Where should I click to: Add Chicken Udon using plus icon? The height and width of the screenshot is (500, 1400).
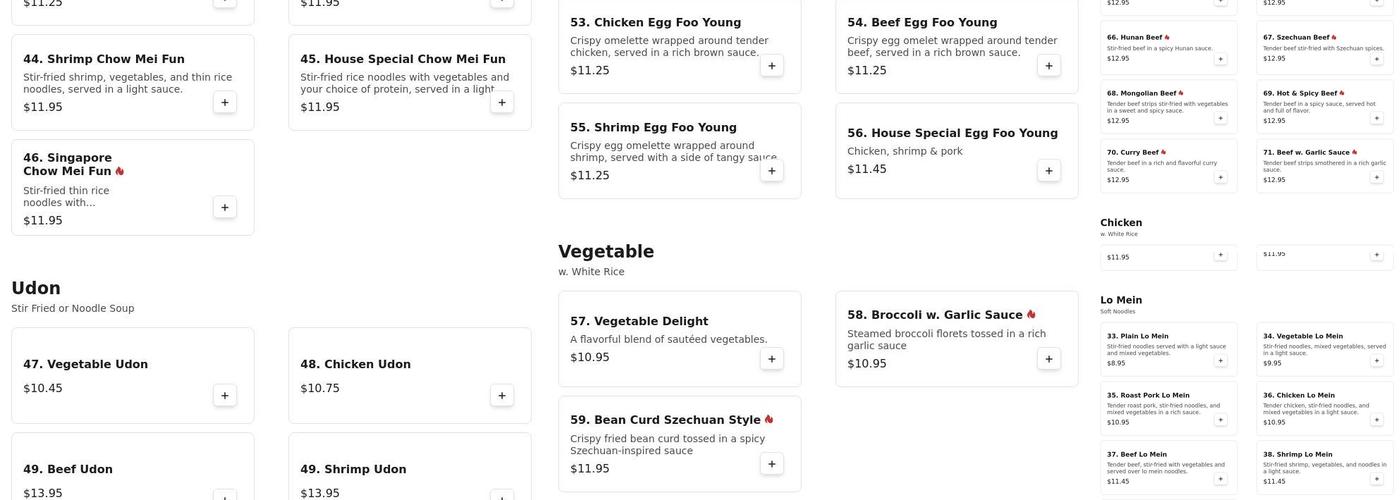click(x=502, y=395)
